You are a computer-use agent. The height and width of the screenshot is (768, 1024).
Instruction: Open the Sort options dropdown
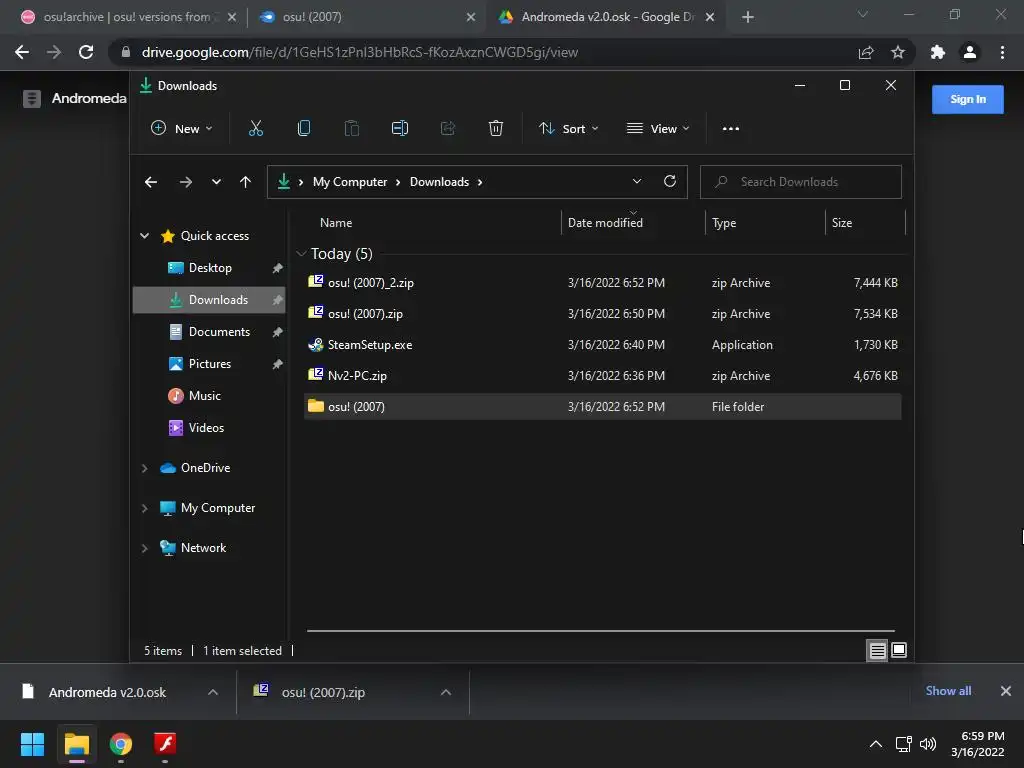click(568, 129)
